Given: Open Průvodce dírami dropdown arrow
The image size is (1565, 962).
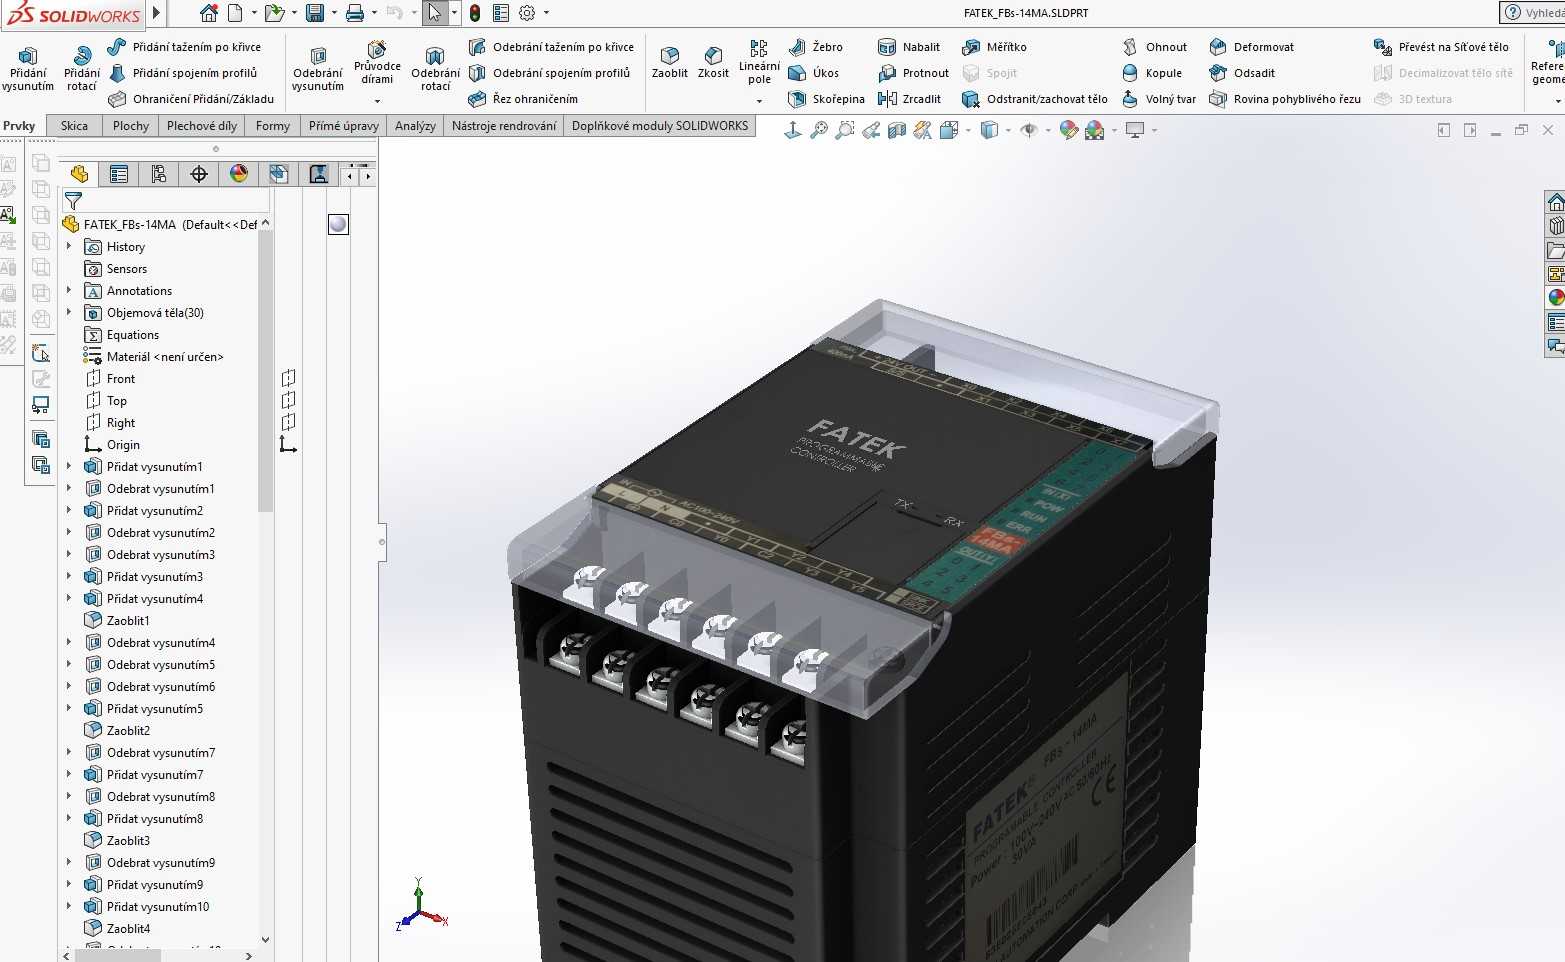Looking at the screenshot, I should tap(377, 101).
